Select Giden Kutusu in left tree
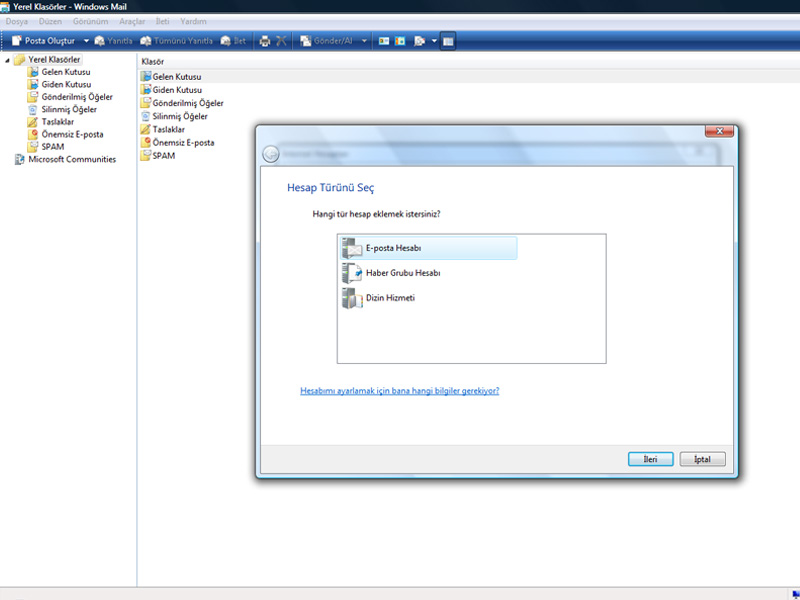 pyautogui.click(x=66, y=84)
